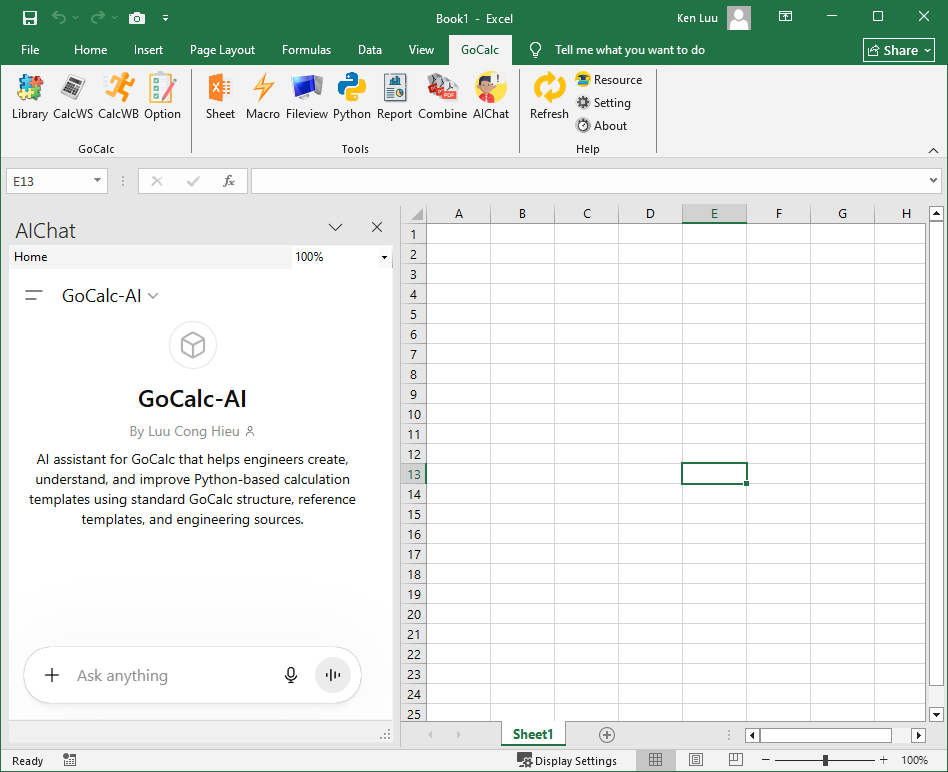
Task: Start voice mode in AIChat input
Action: pyautogui.click(x=333, y=675)
